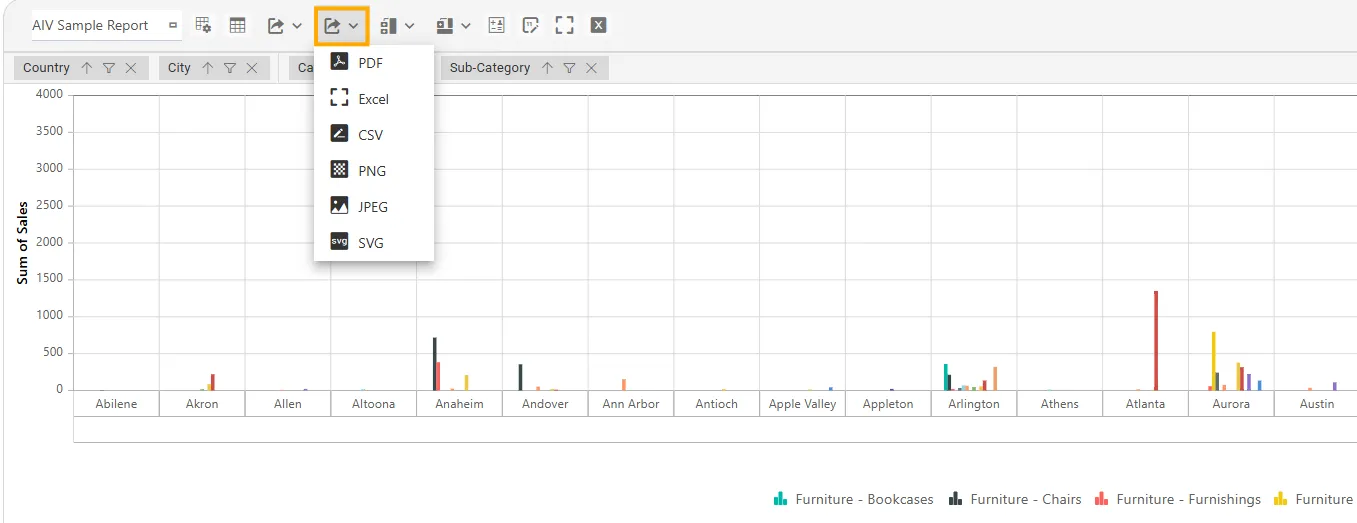Click the Akron axis label
1357x523 pixels.
coord(202,404)
